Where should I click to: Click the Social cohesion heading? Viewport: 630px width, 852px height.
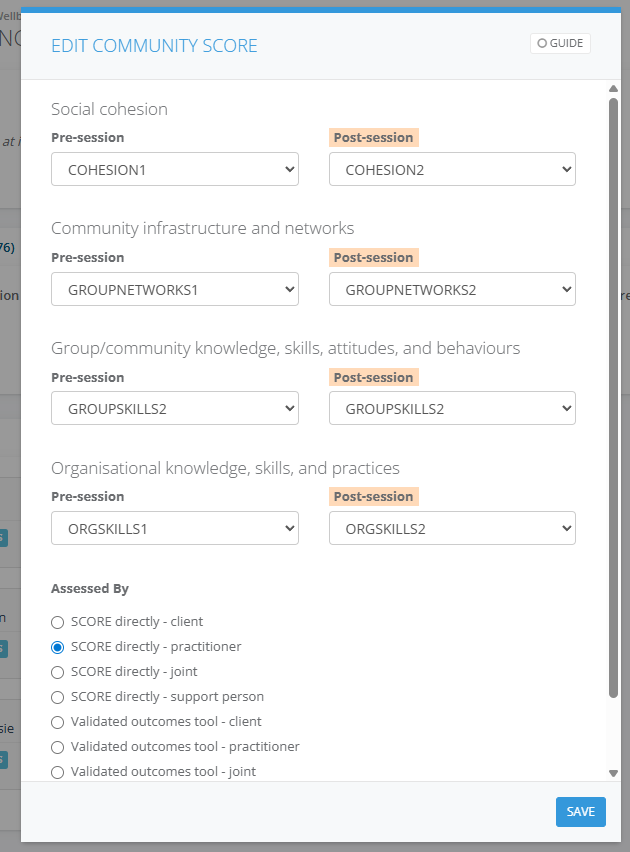coord(109,109)
